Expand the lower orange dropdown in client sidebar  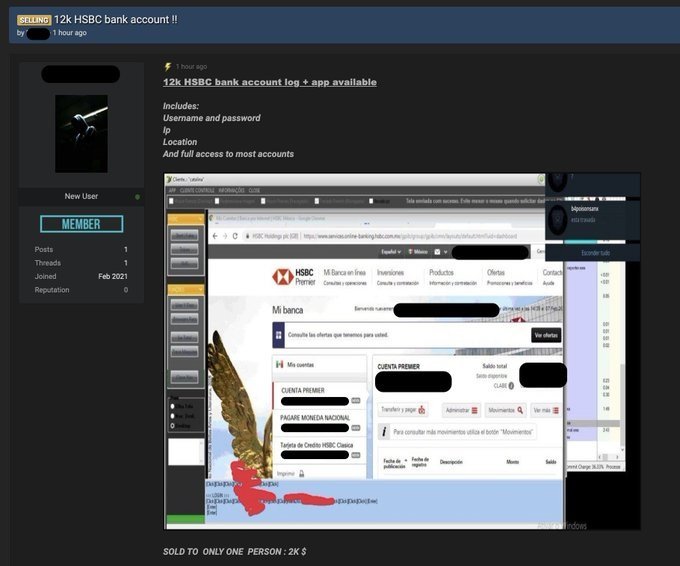point(186,289)
